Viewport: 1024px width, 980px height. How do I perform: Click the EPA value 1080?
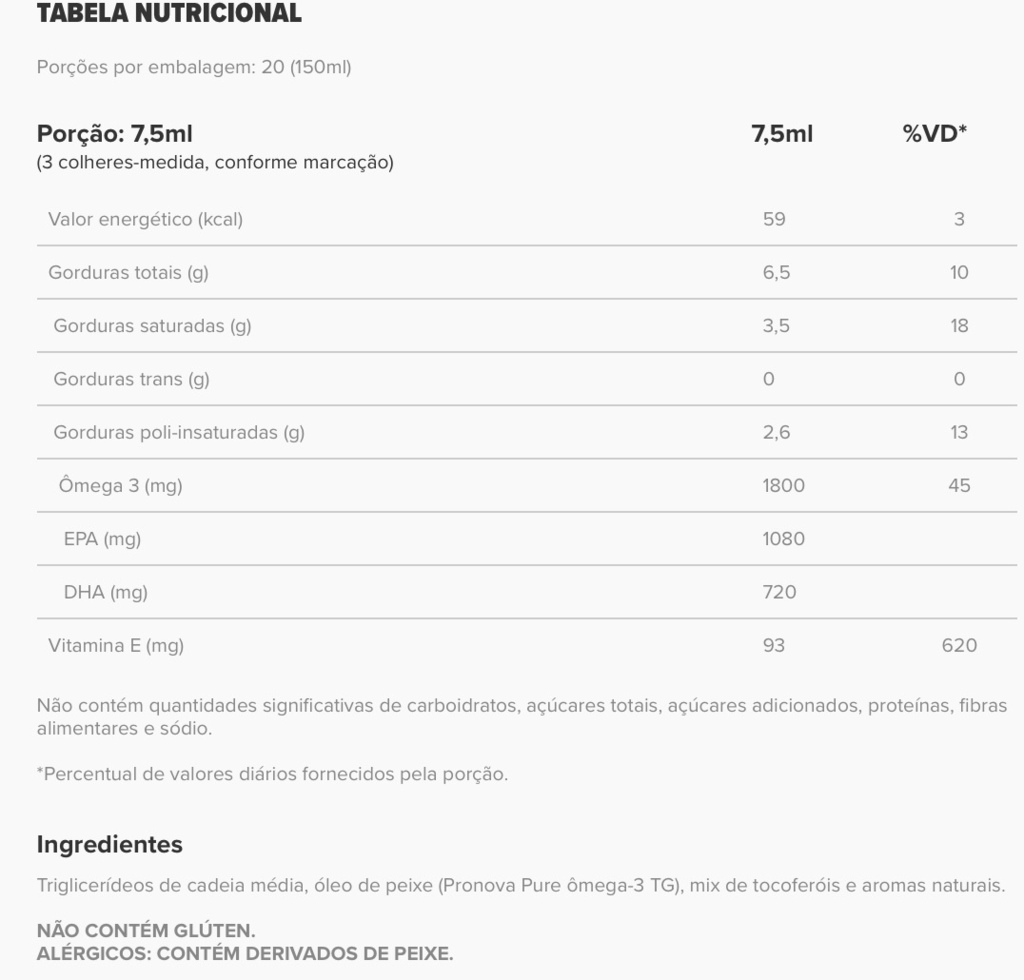pos(784,539)
